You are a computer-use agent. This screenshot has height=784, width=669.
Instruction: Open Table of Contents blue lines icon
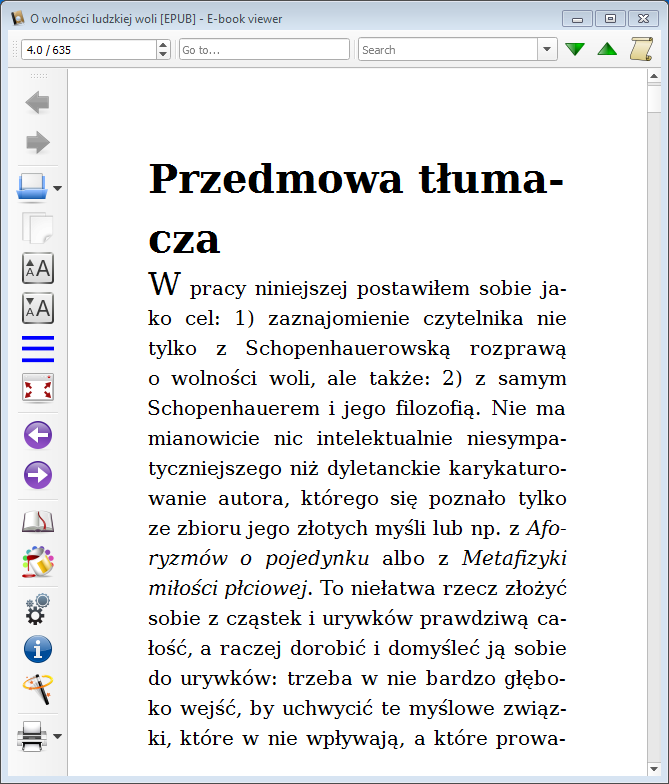coord(38,348)
